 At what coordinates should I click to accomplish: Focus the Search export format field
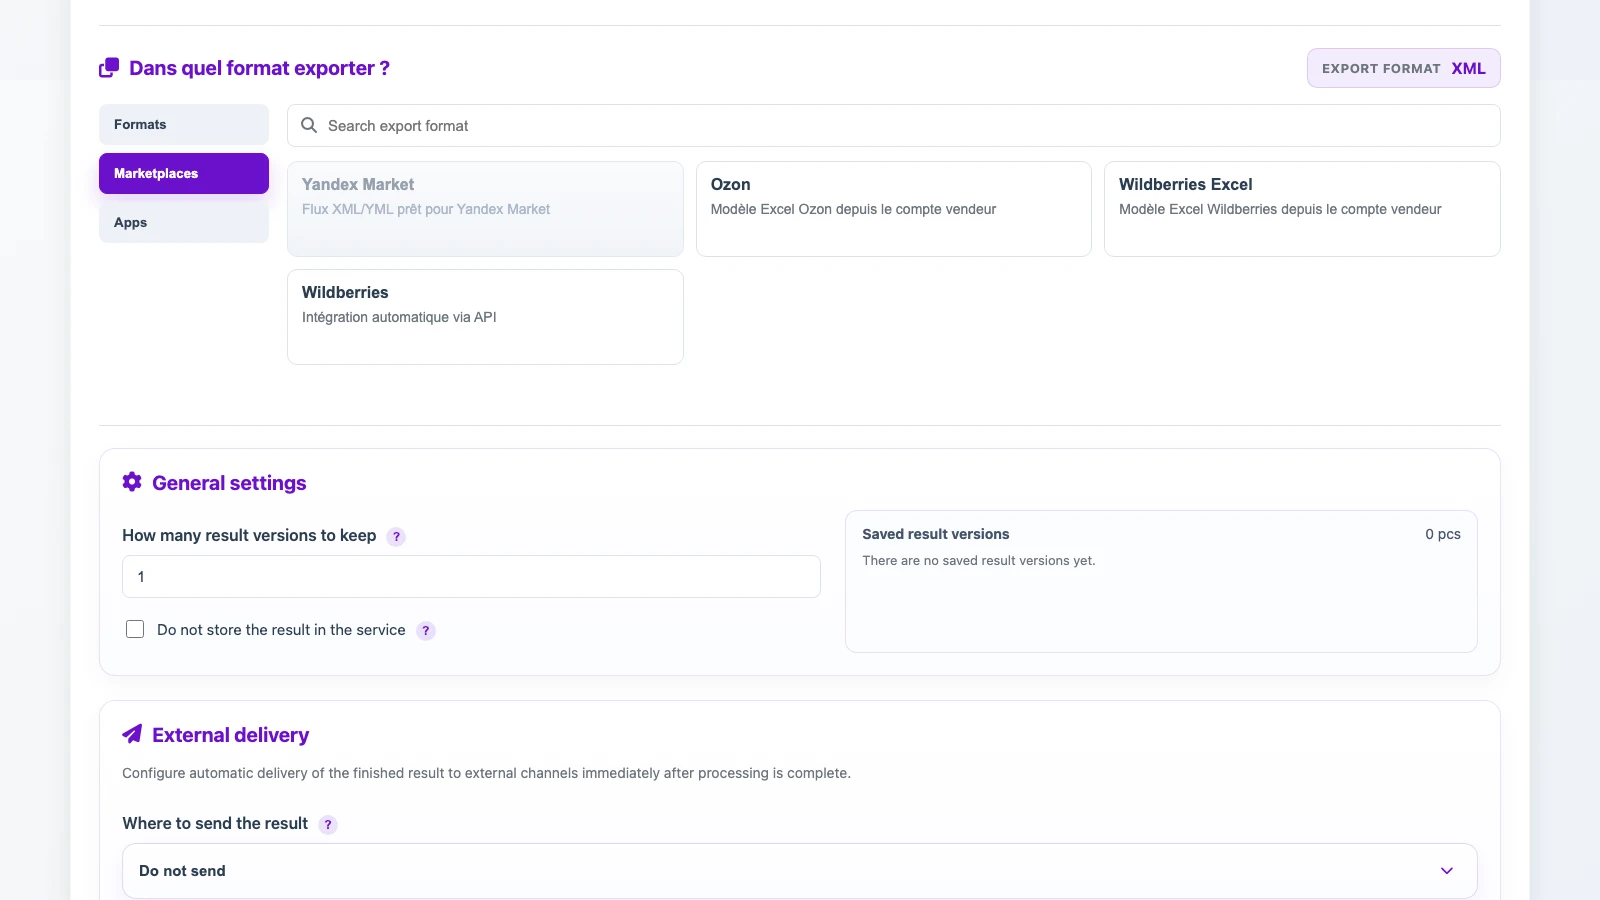pos(893,125)
